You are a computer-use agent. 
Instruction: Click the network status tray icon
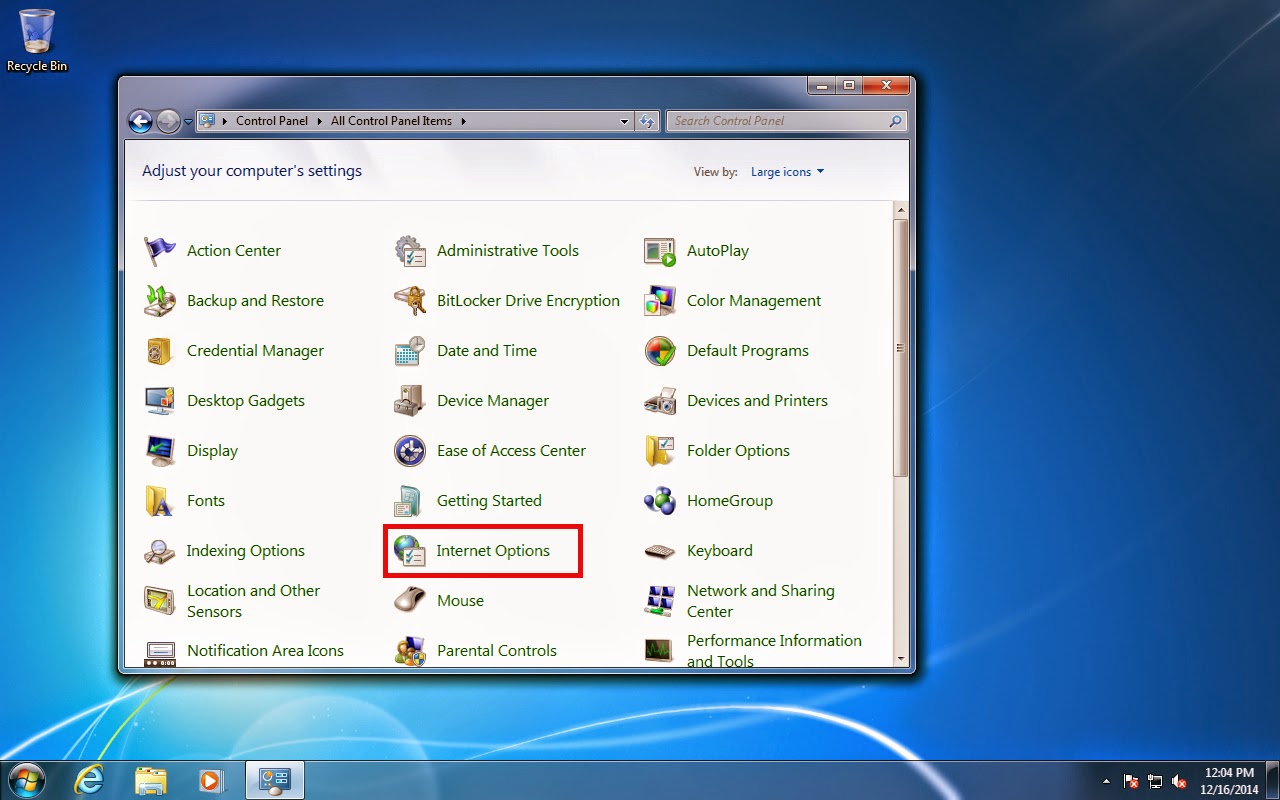pos(1156,781)
